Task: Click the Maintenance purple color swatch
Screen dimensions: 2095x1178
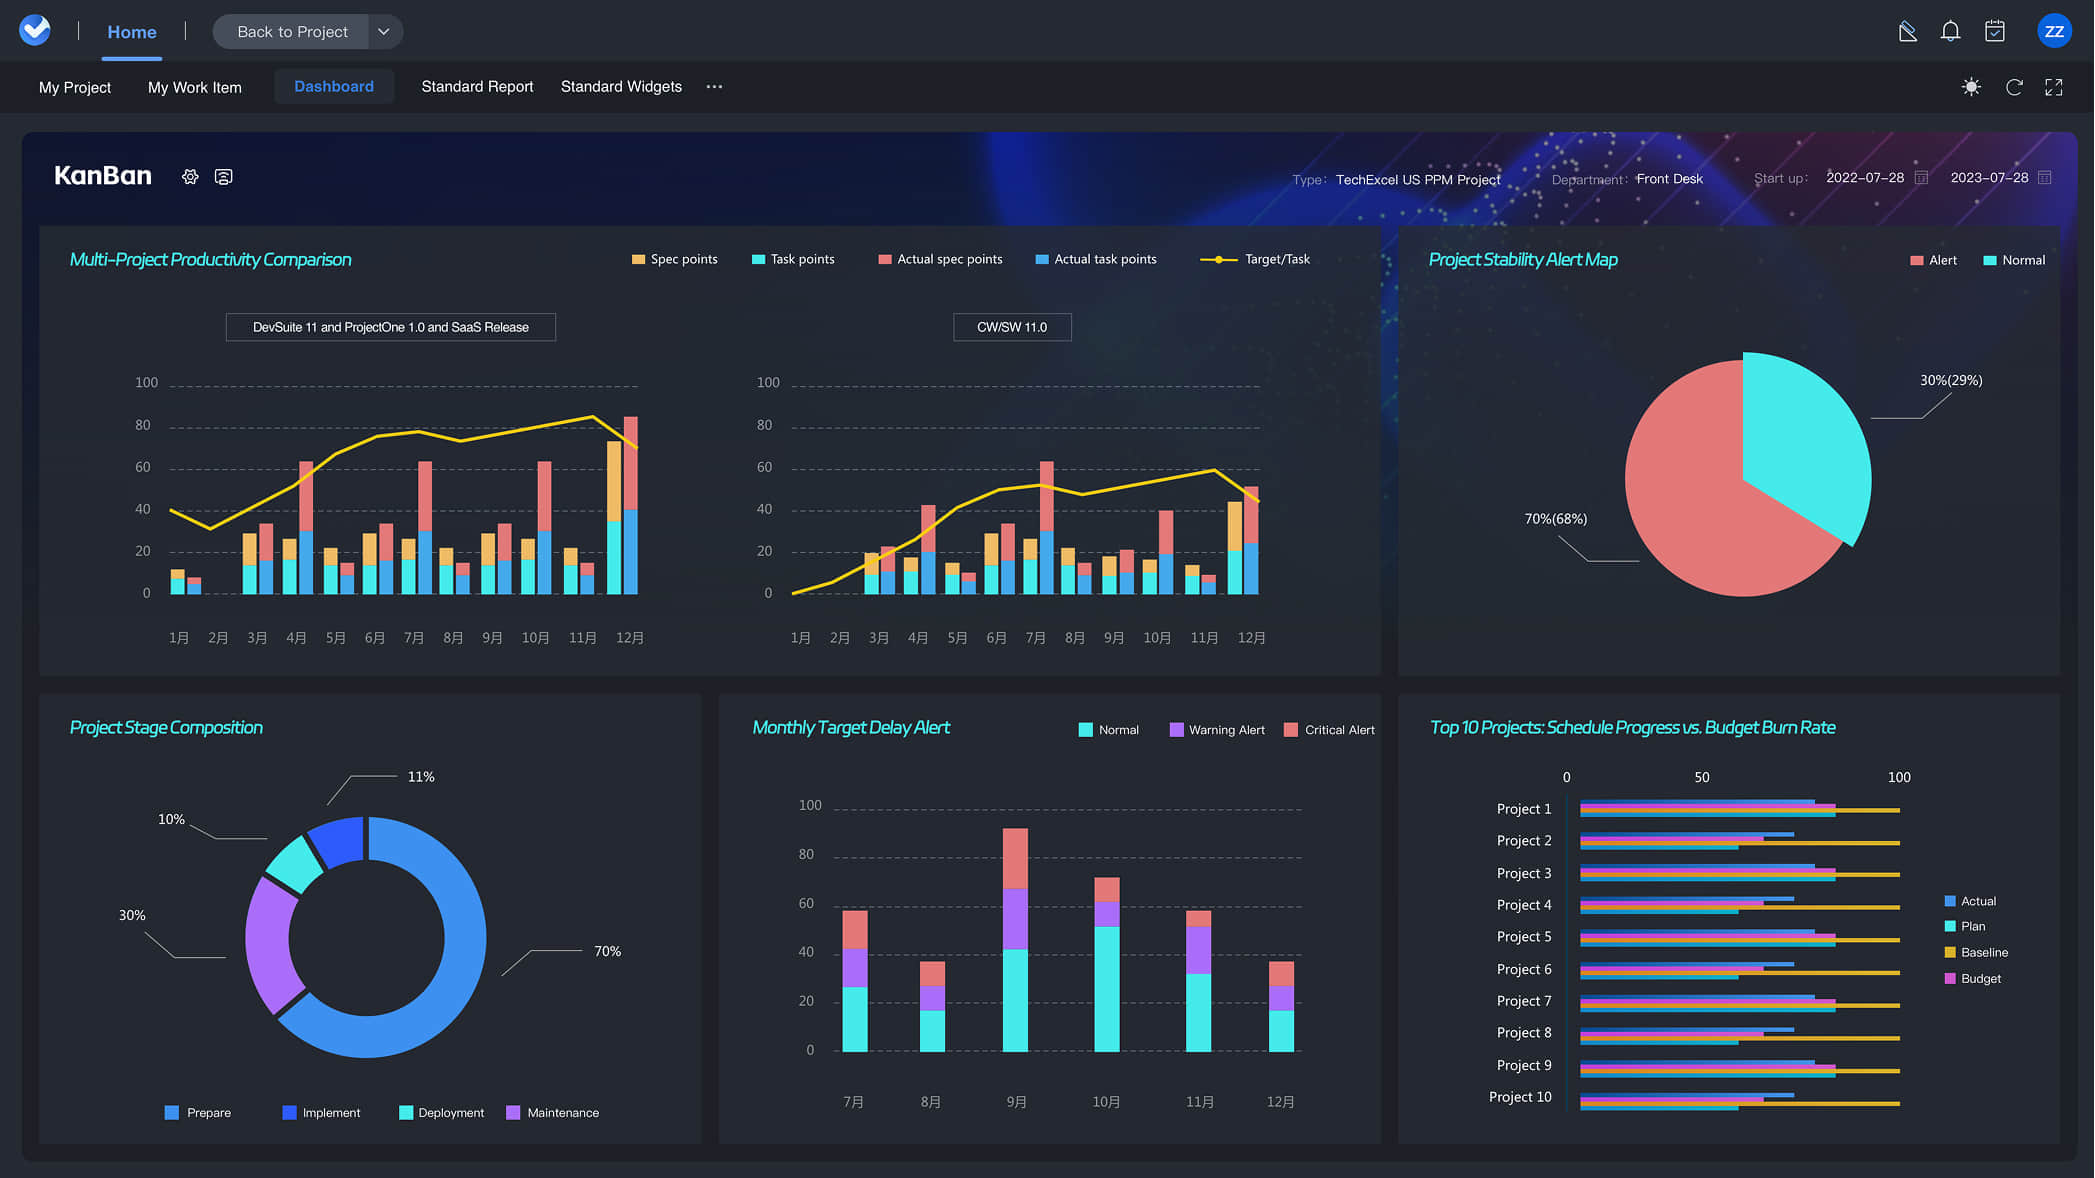Action: (x=513, y=1113)
